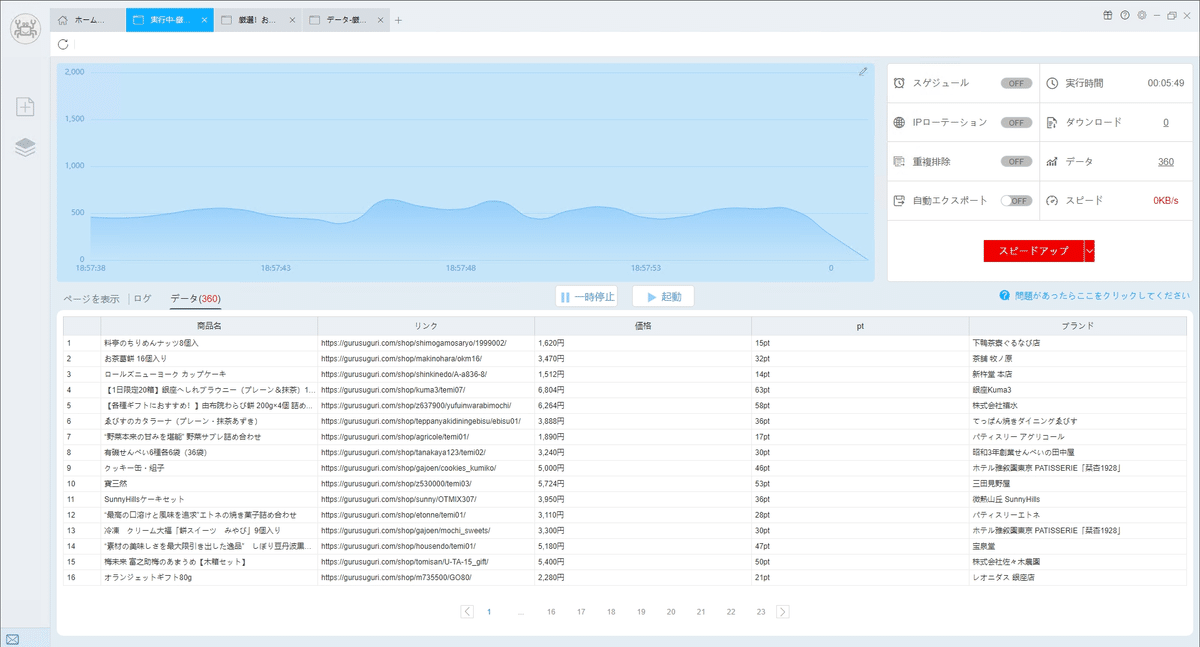Open the データ count 360 link
The width and height of the screenshot is (1200, 647).
click(1165, 161)
